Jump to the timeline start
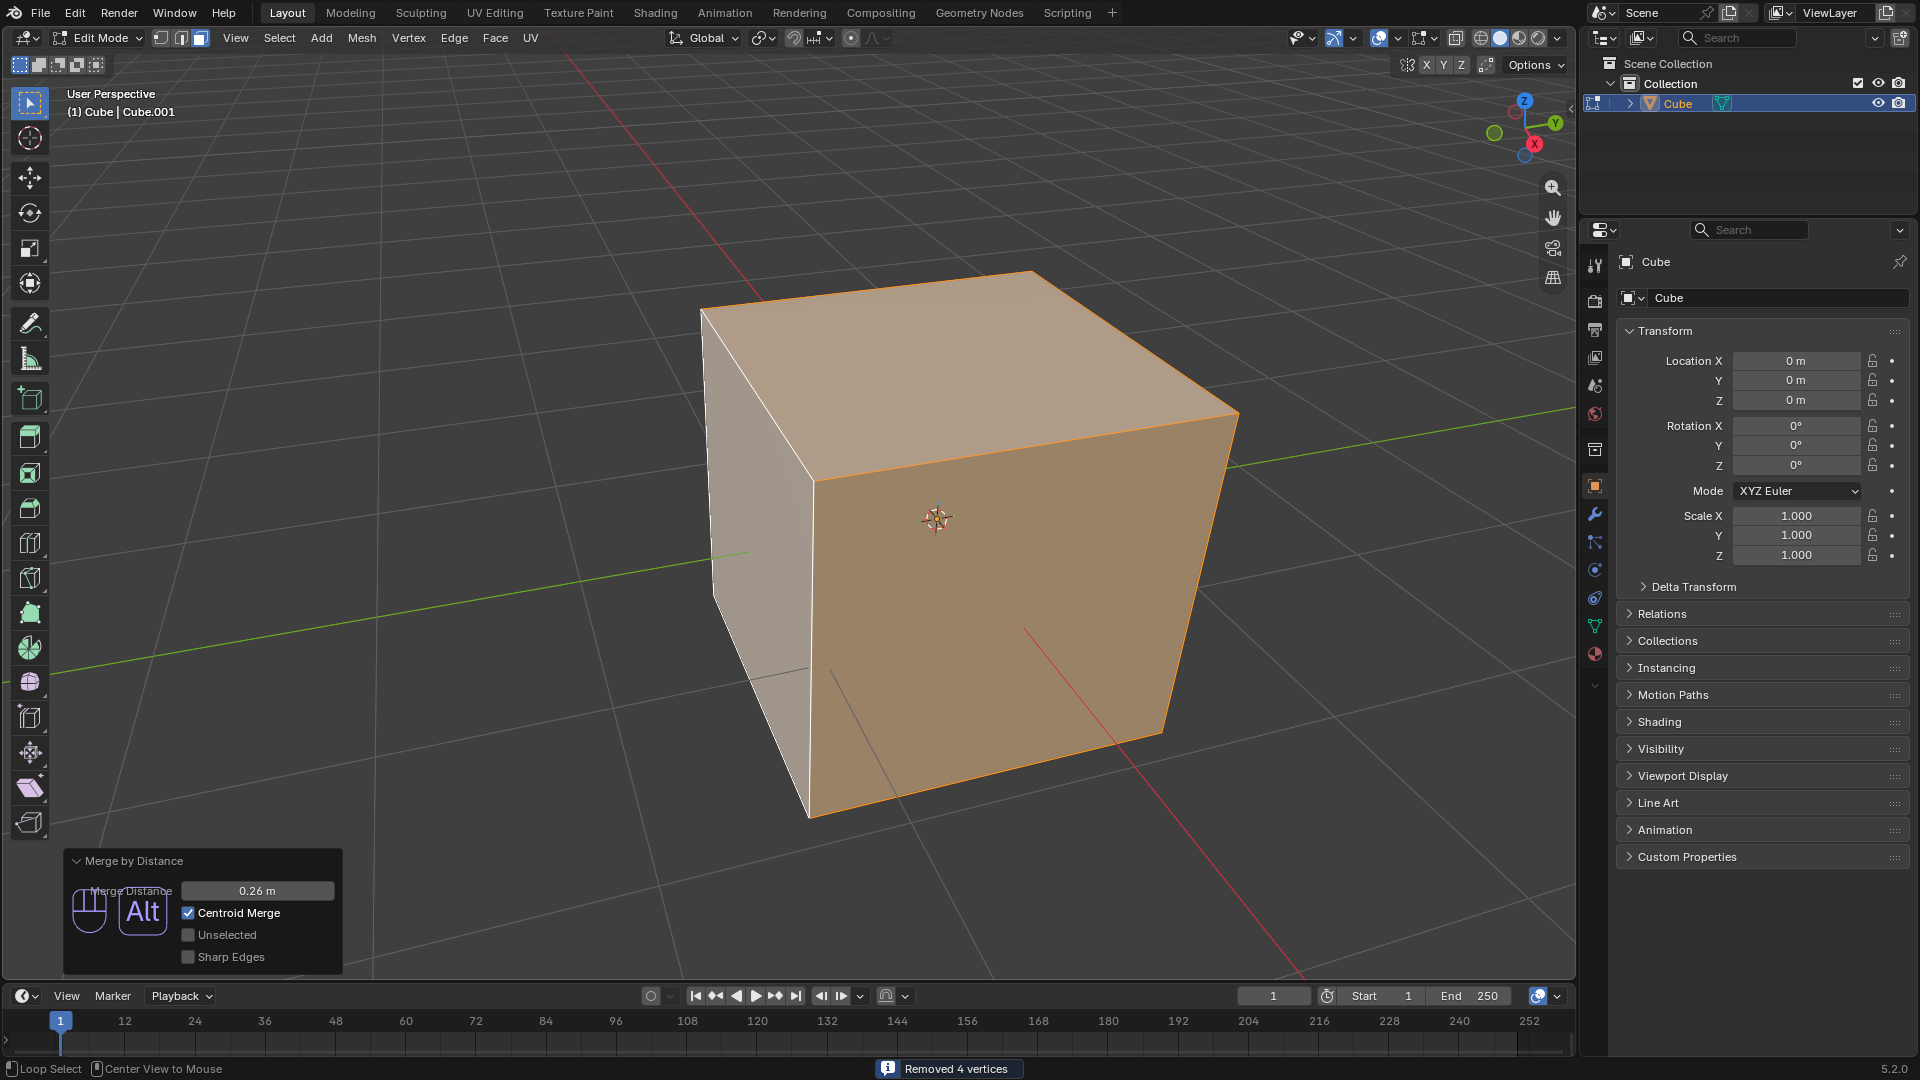Screen dimensions: 1920x1080 696,996
